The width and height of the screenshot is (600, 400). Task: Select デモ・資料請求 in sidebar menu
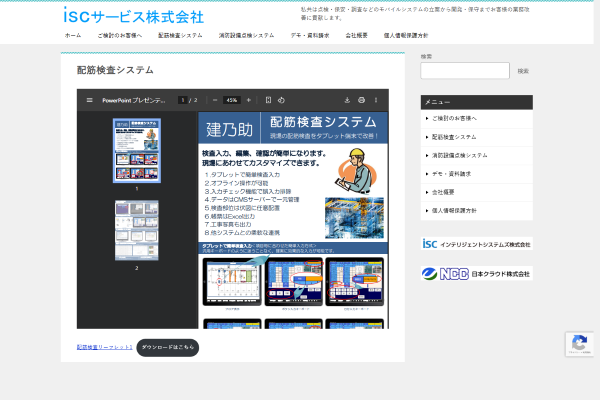coord(477,174)
